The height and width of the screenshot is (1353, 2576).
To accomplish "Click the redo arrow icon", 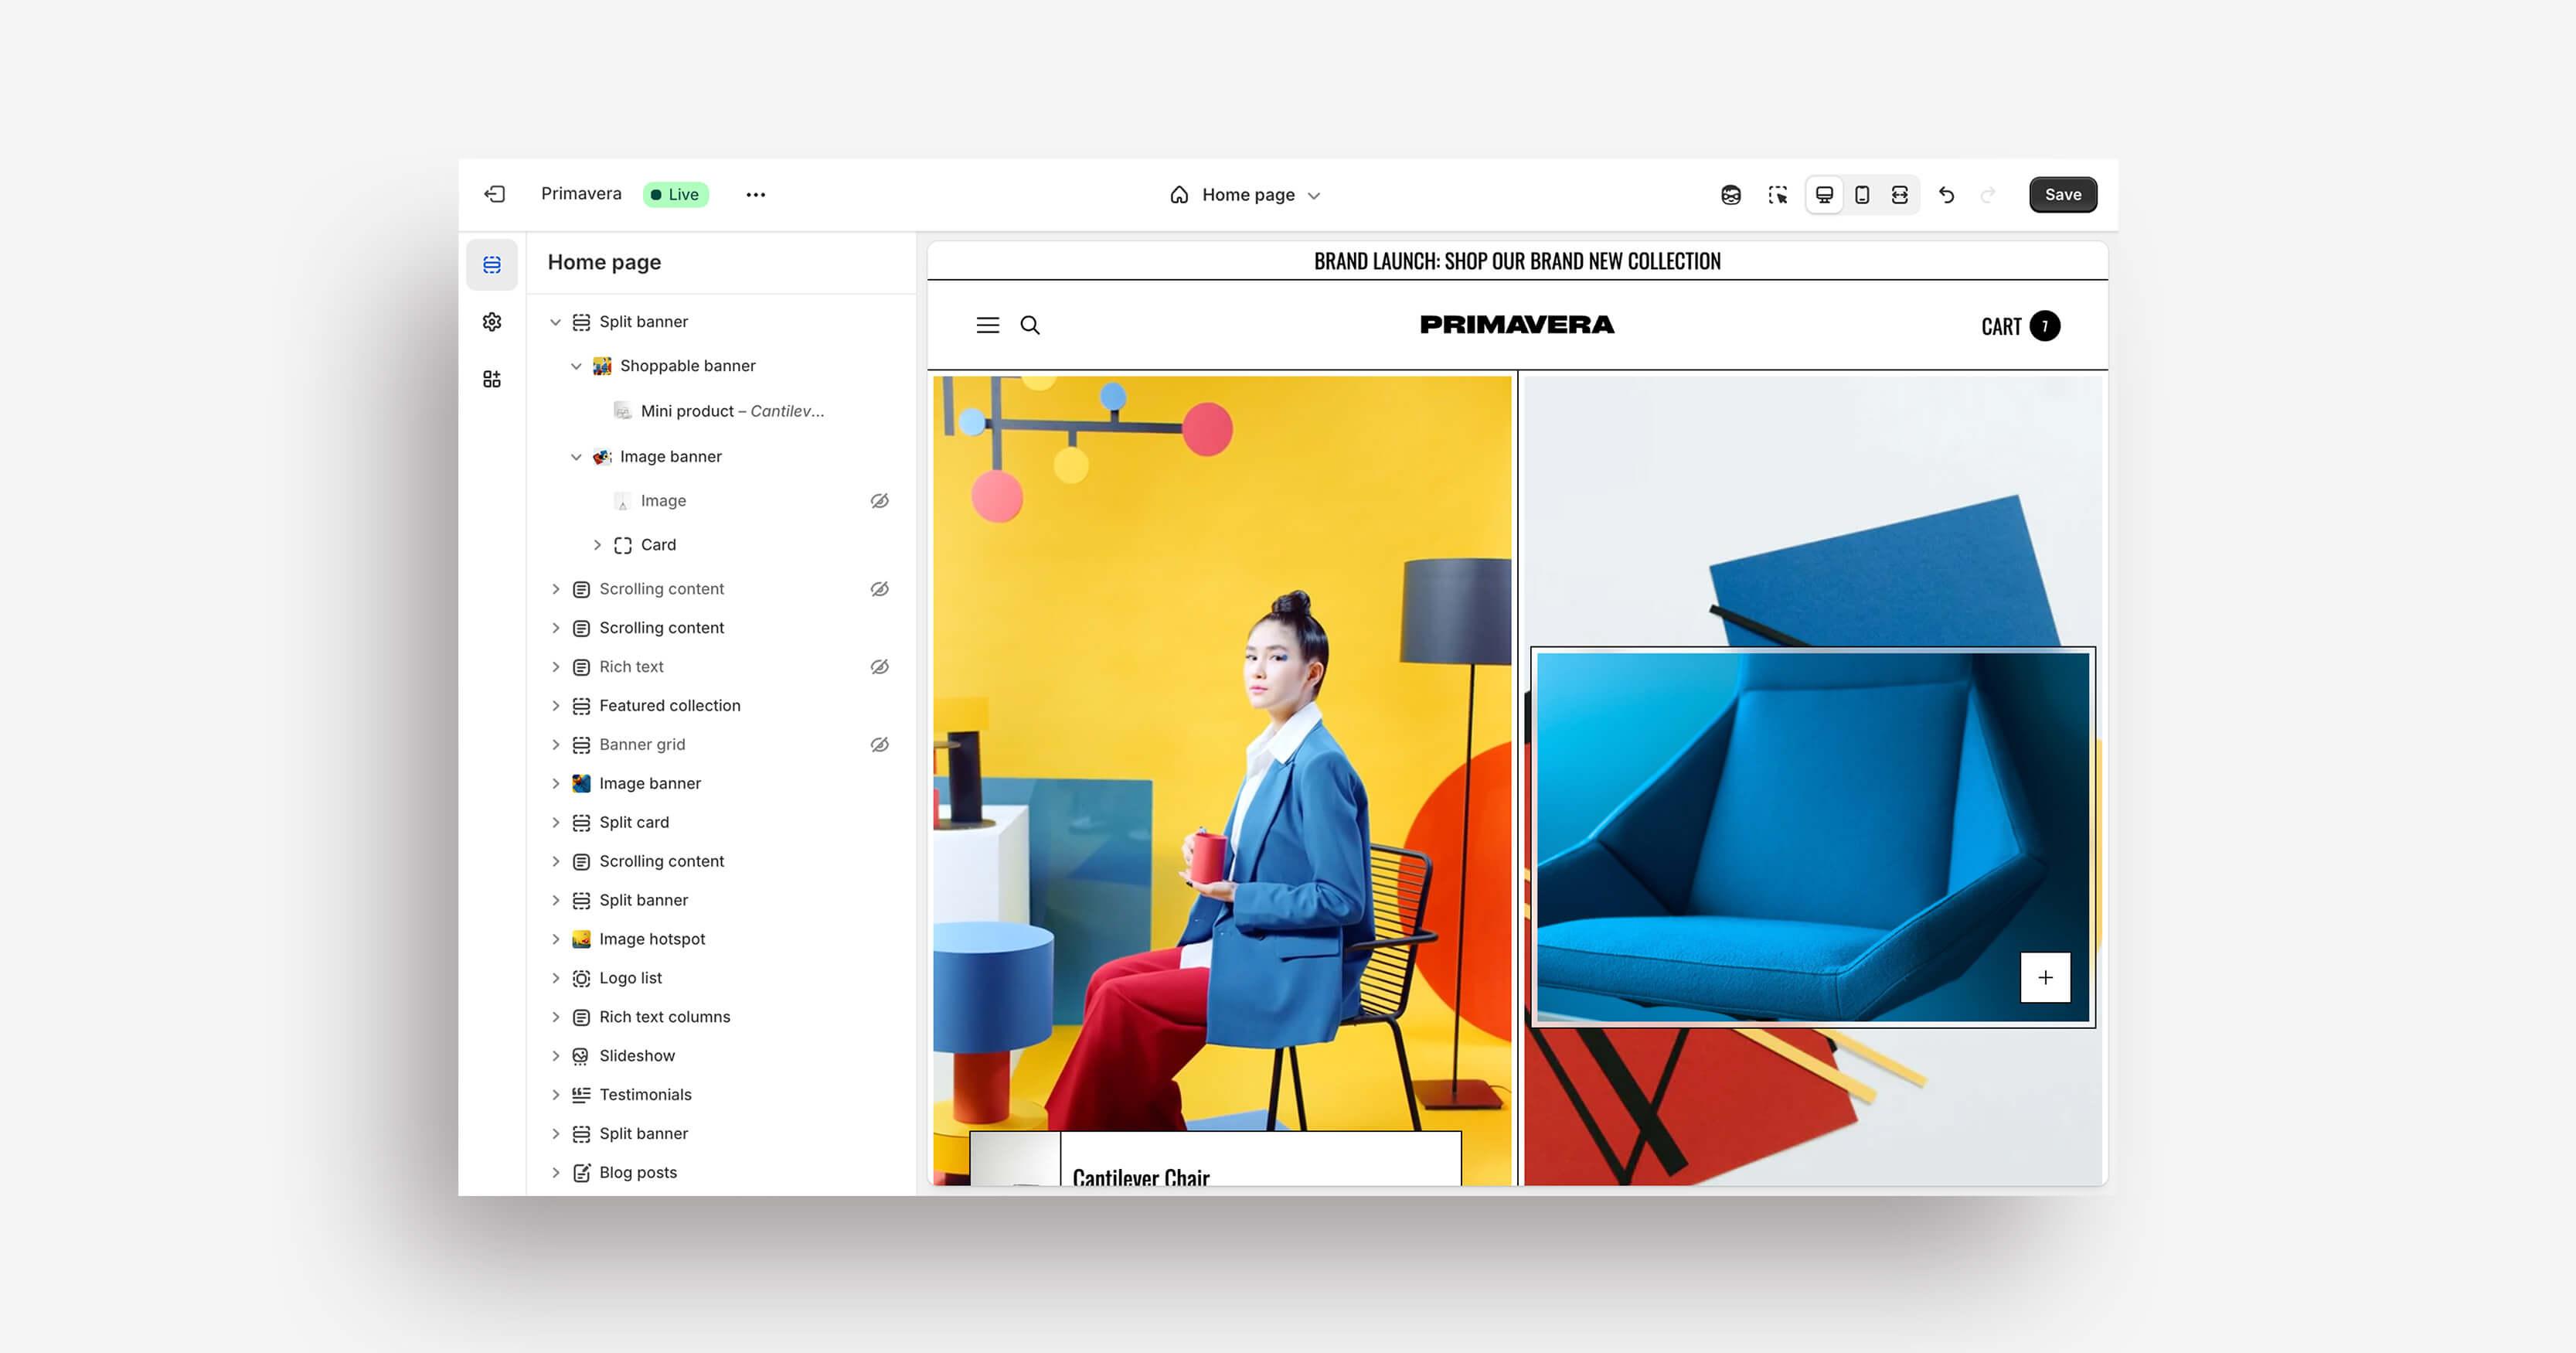I will coord(1988,195).
